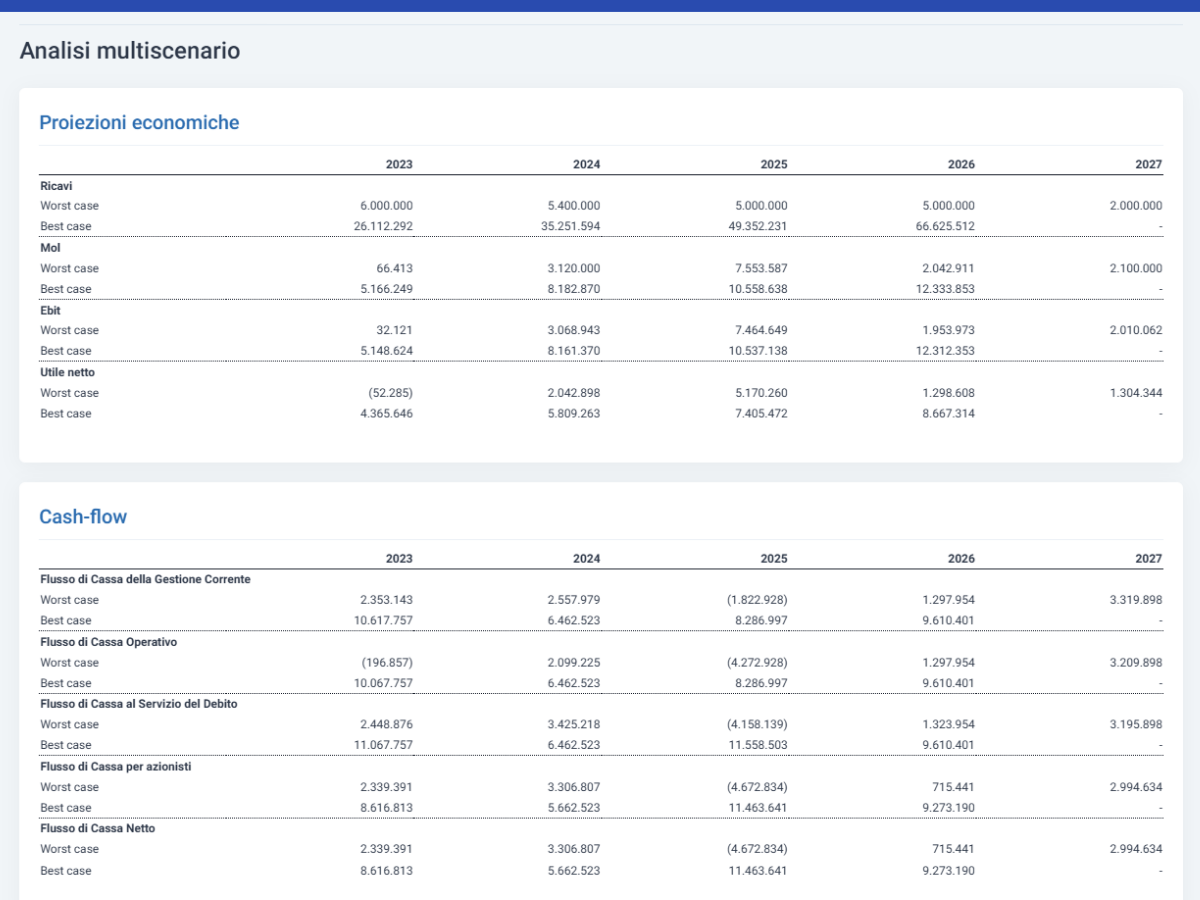Click Gestione Corrente value 3.319.898
This screenshot has width=1200, height=900.
tap(1136, 600)
